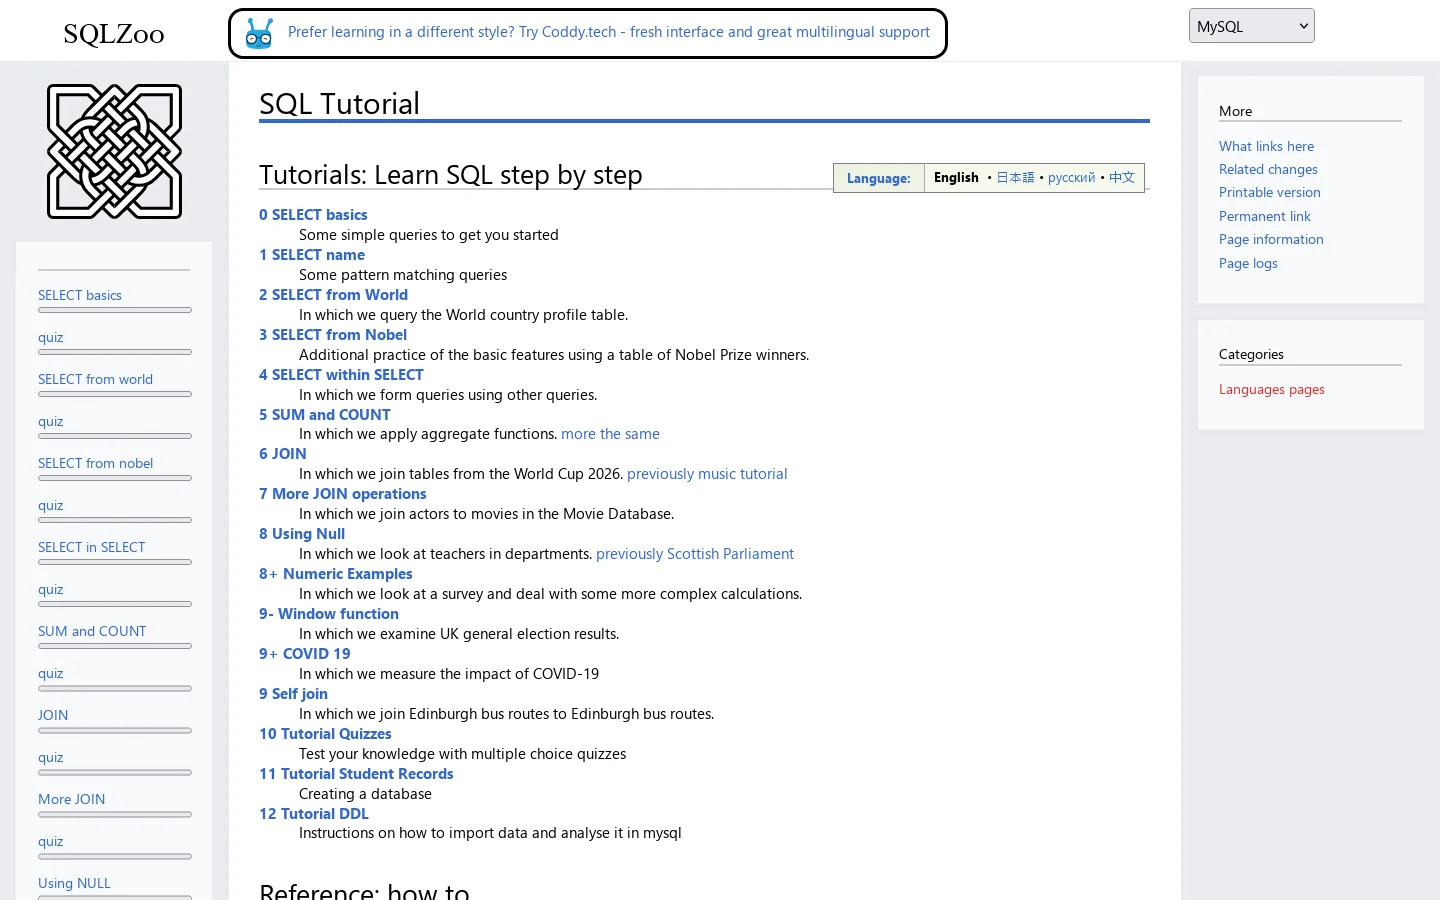Open What links here
1440x900 pixels.
coord(1266,146)
